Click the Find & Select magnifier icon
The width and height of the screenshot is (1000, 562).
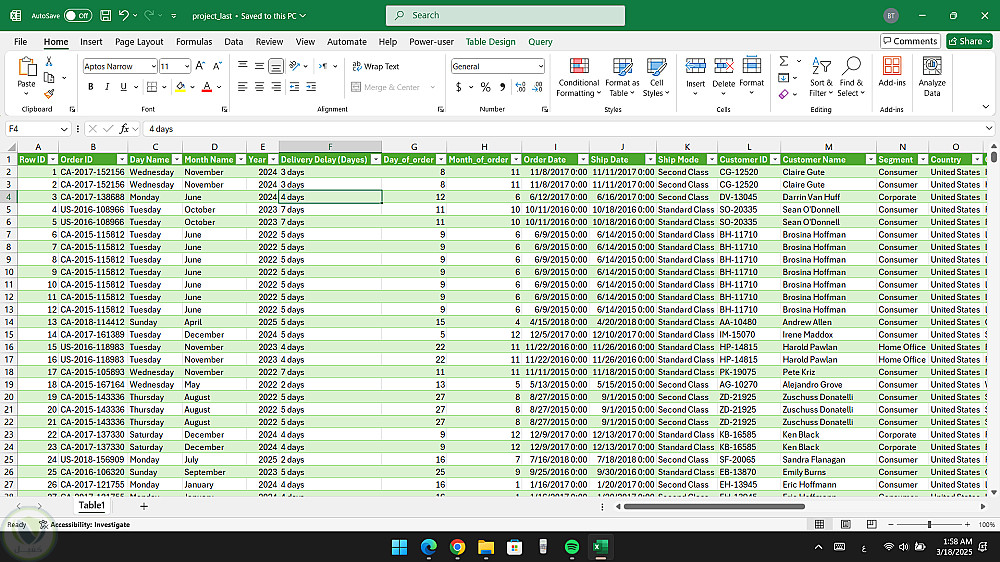[x=851, y=65]
